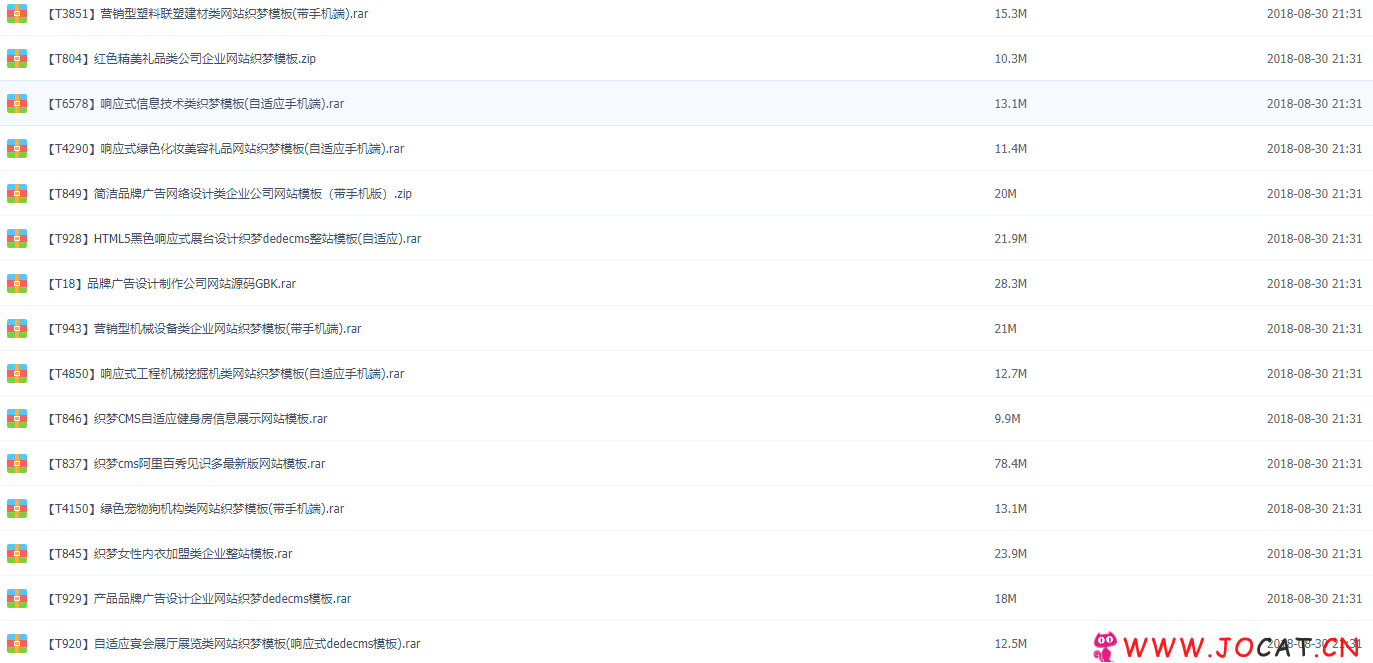This screenshot has width=1373, height=663.
Task: Select the archive icon for T4850 file
Action: [x=17, y=374]
